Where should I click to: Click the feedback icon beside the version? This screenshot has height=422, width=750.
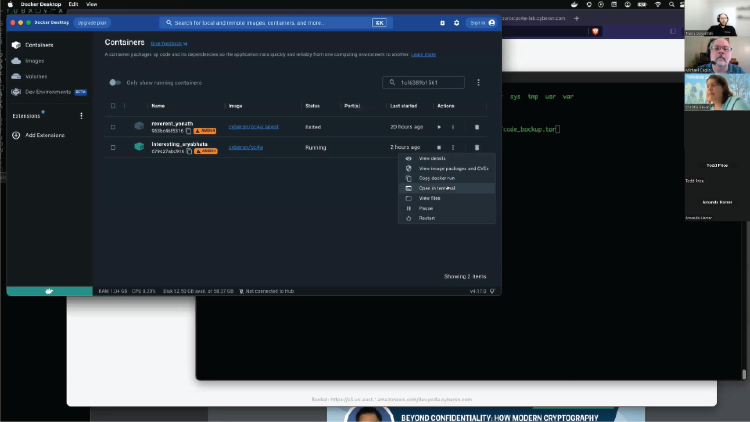(492, 291)
